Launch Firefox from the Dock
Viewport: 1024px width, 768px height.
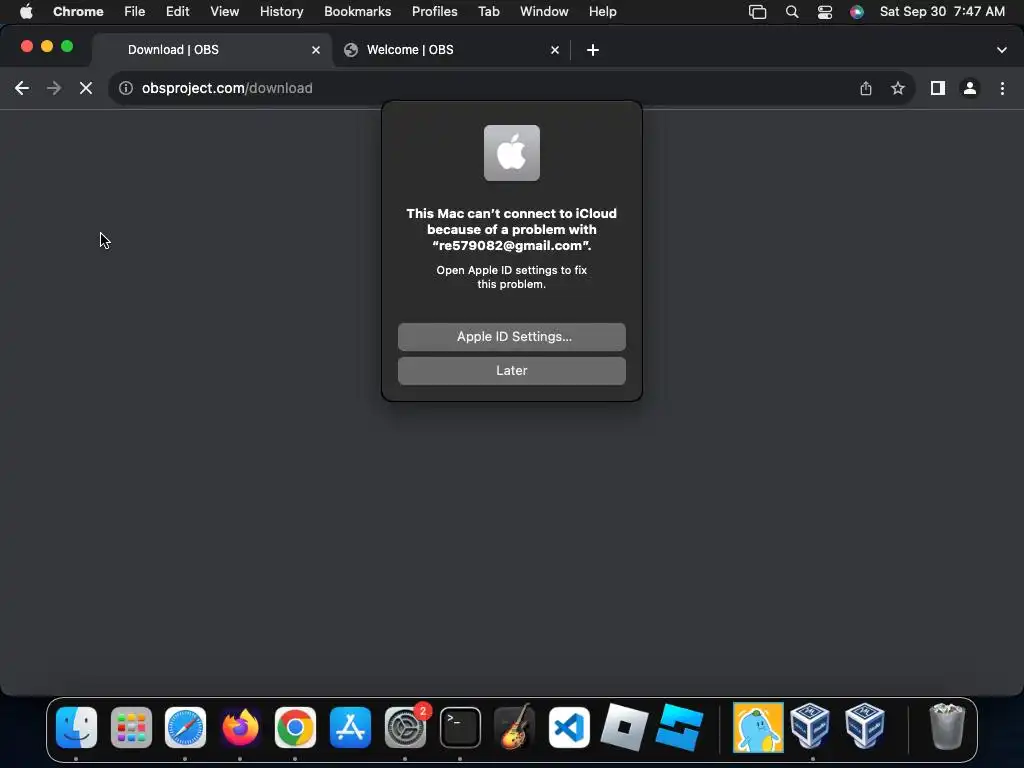pyautogui.click(x=240, y=727)
